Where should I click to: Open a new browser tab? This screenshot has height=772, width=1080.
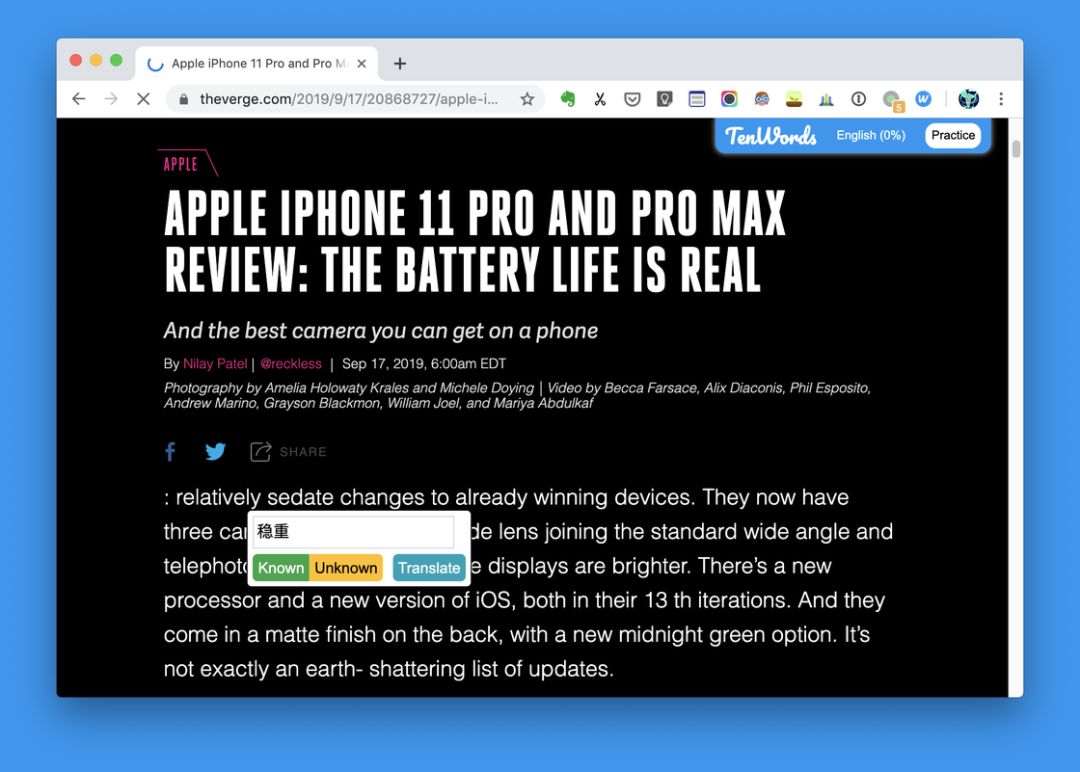coord(399,63)
